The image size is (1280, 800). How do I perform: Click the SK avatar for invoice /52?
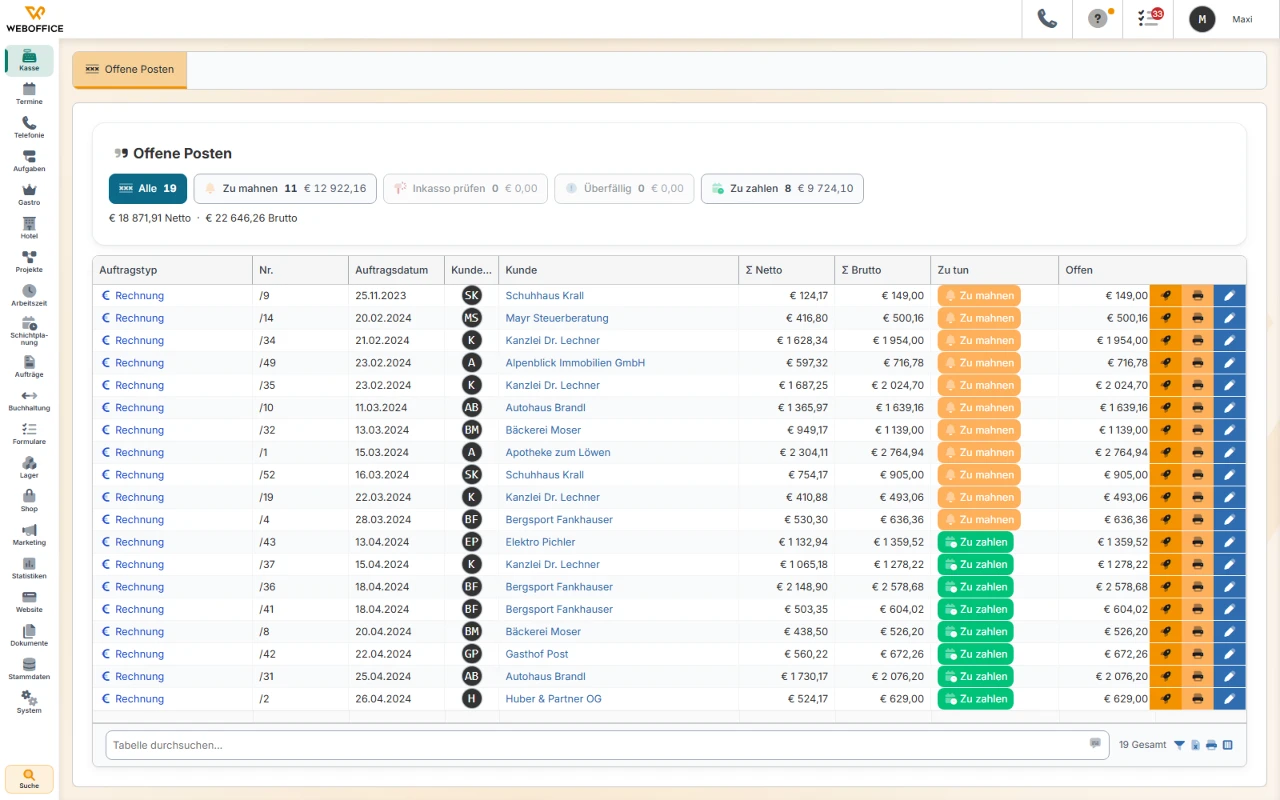click(x=472, y=475)
